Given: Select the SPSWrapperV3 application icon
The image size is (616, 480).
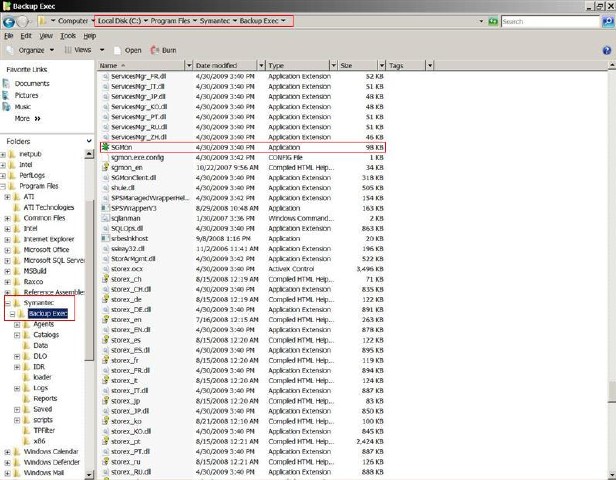Looking at the screenshot, I should 105,208.
